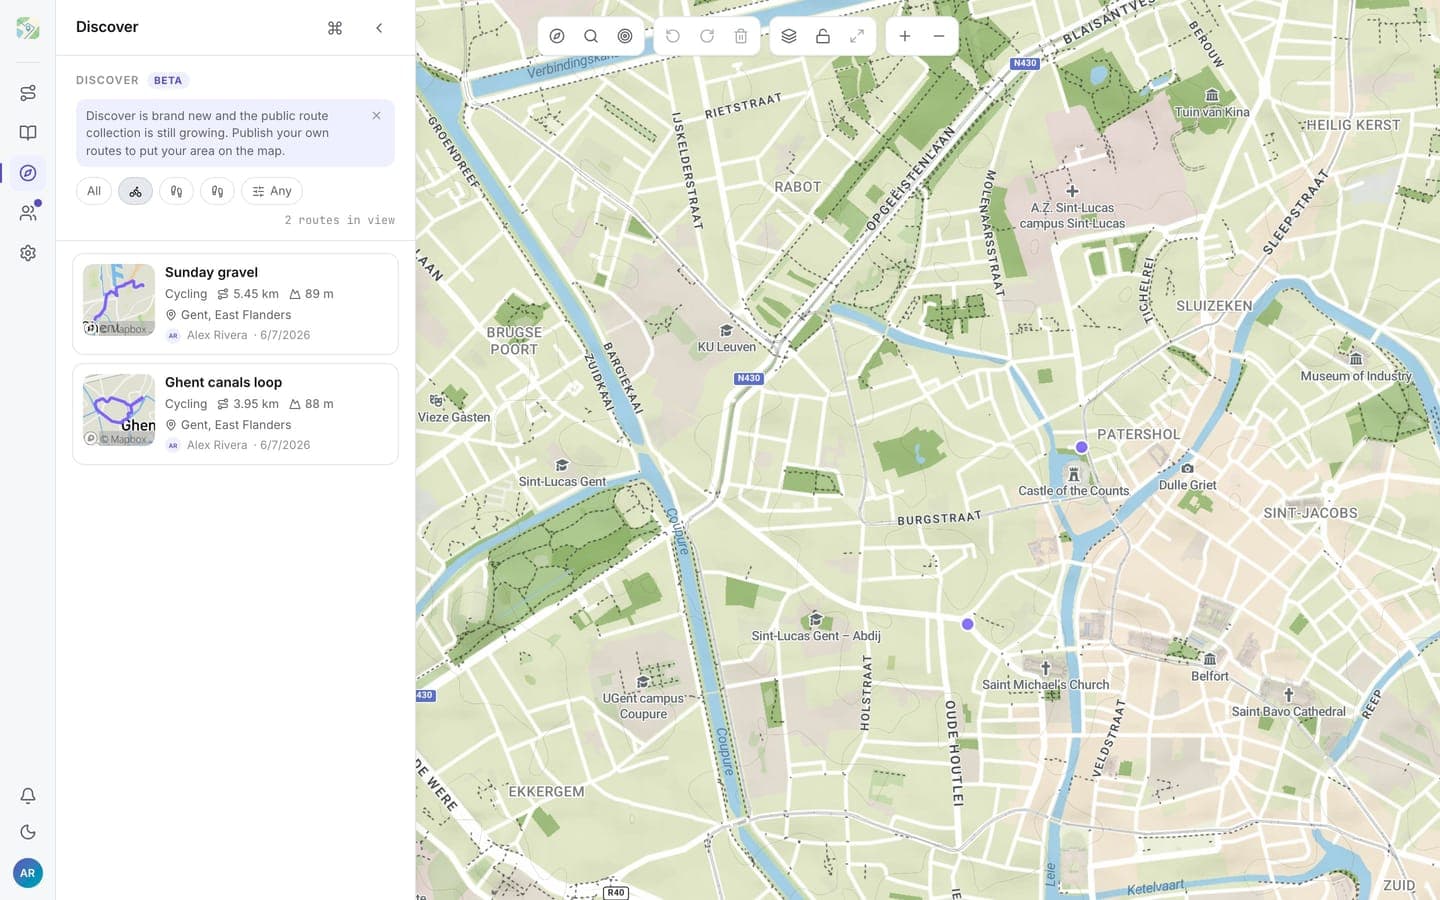
Task: Open the command shortcut icon beside Discover
Action: [335, 28]
